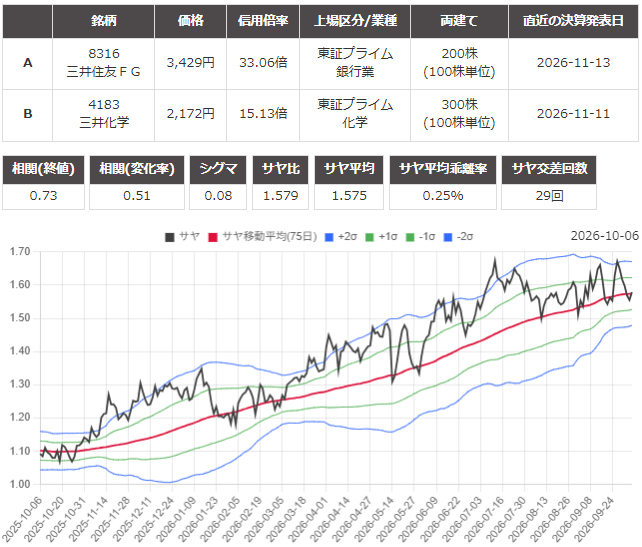Click the シグマ metric header
642x547 pixels.
tap(218, 169)
